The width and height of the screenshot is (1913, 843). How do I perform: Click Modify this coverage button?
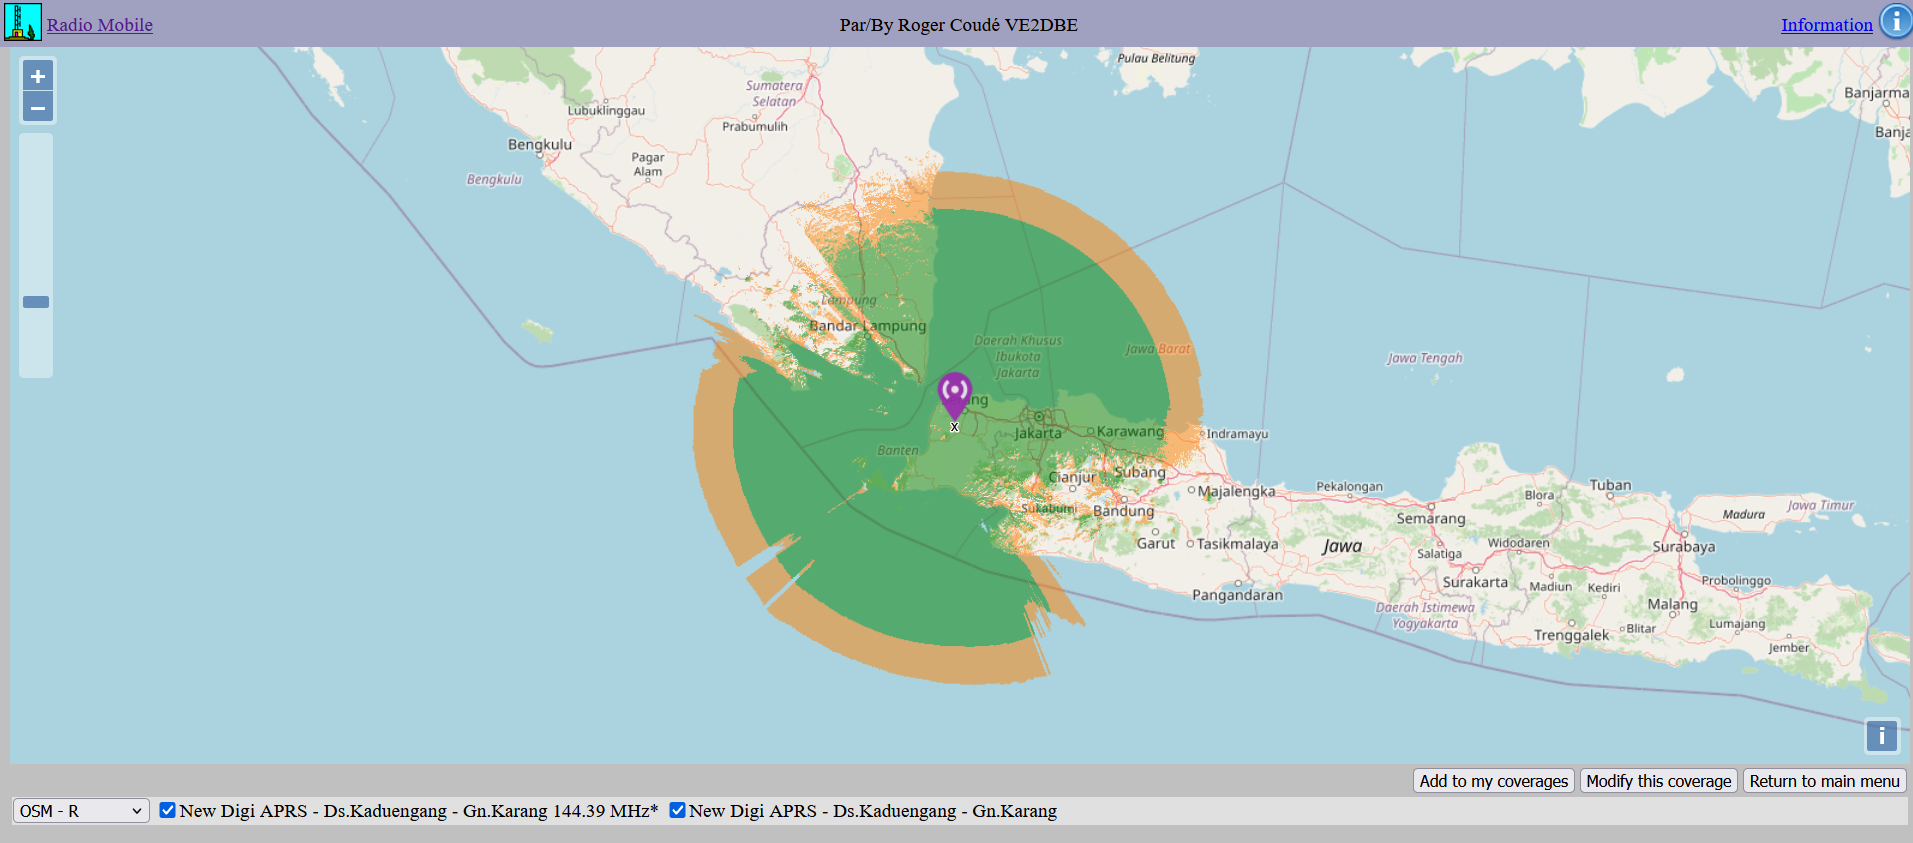pyautogui.click(x=1658, y=781)
